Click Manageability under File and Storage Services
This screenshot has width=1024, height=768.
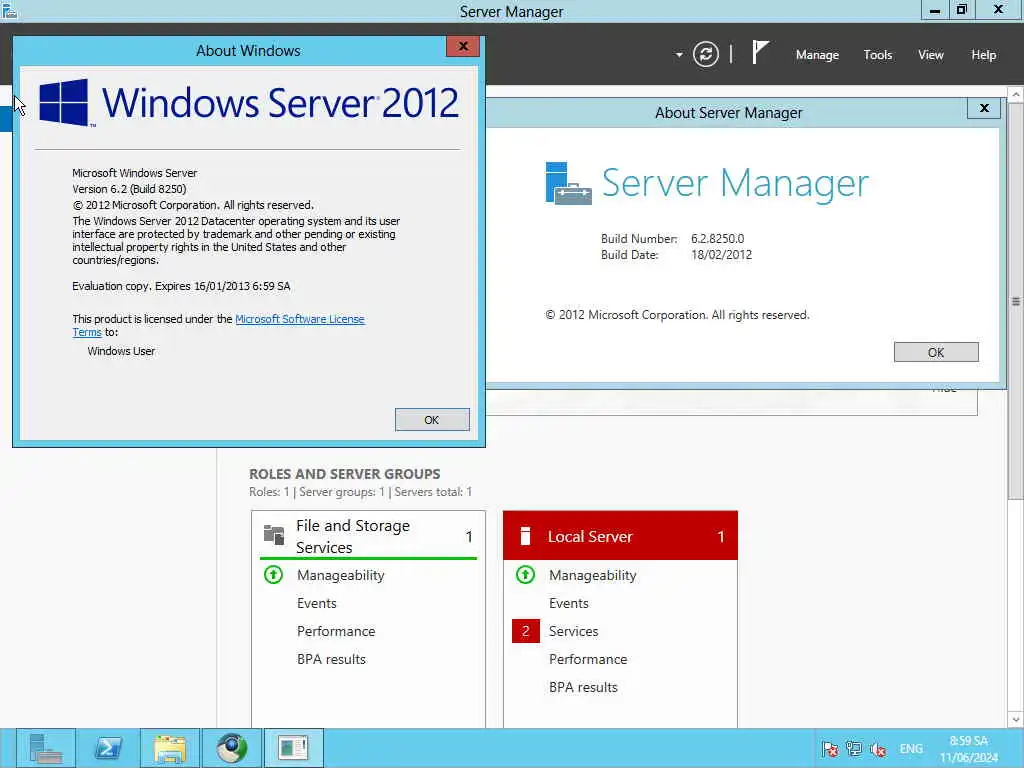click(x=340, y=575)
